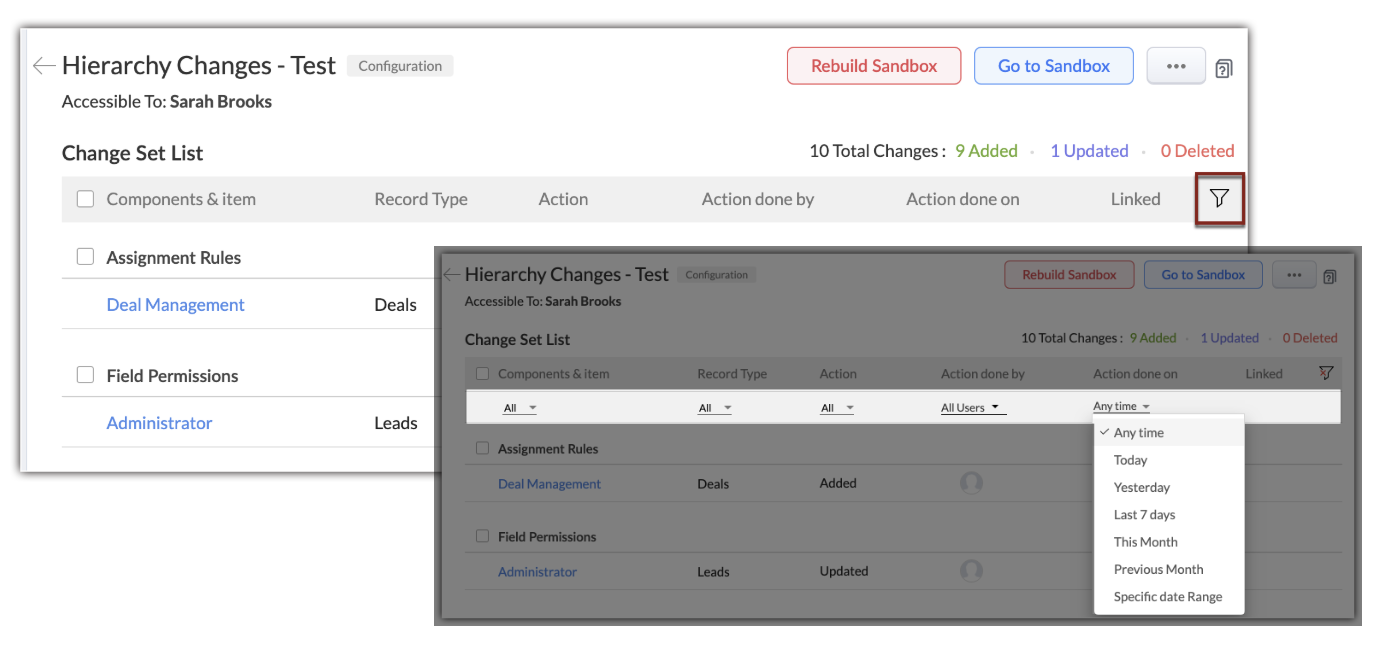Open the ellipsis more-options button in the back window

[1176, 66]
